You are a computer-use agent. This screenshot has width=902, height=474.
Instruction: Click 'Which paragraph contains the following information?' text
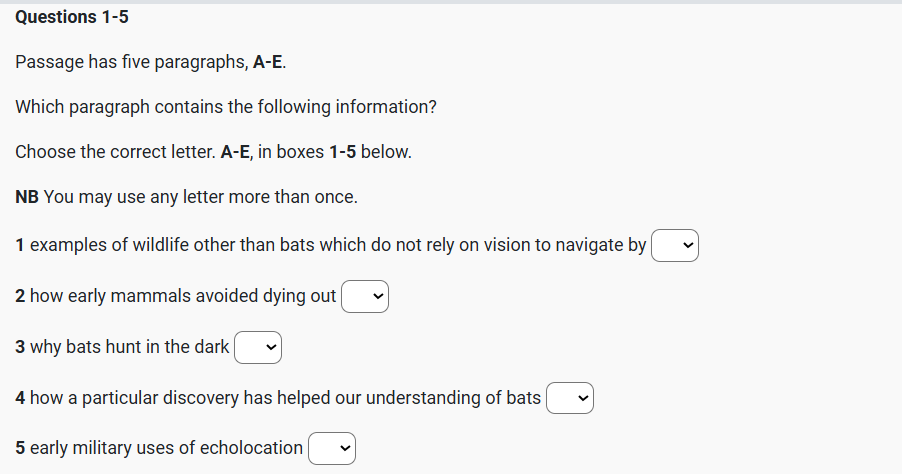coord(226,107)
